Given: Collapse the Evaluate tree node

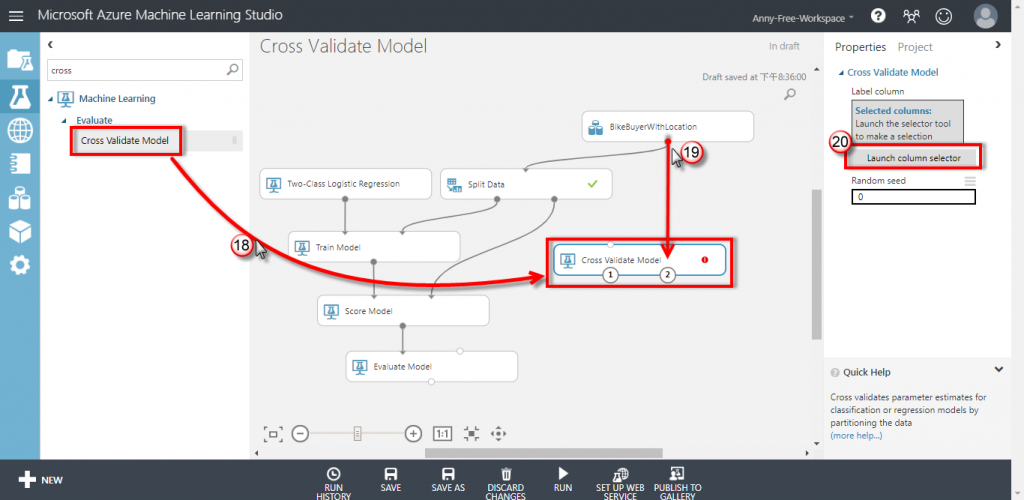Looking at the screenshot, I should point(64,121).
